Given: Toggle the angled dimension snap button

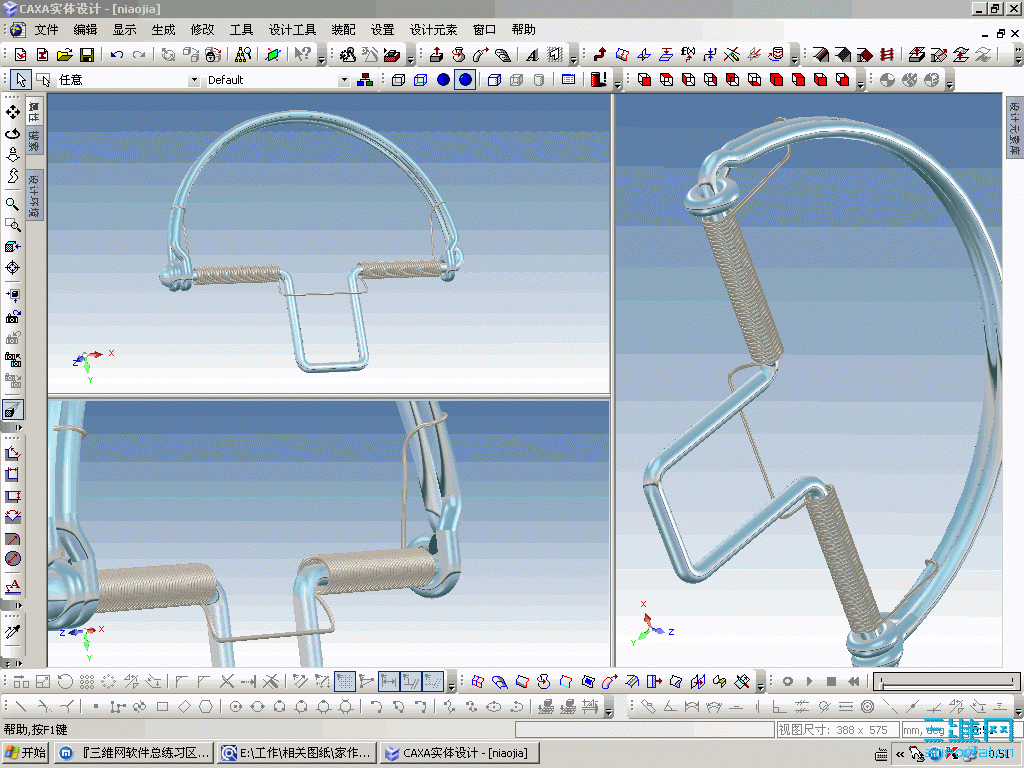Looking at the screenshot, I should pyautogui.click(x=411, y=682).
